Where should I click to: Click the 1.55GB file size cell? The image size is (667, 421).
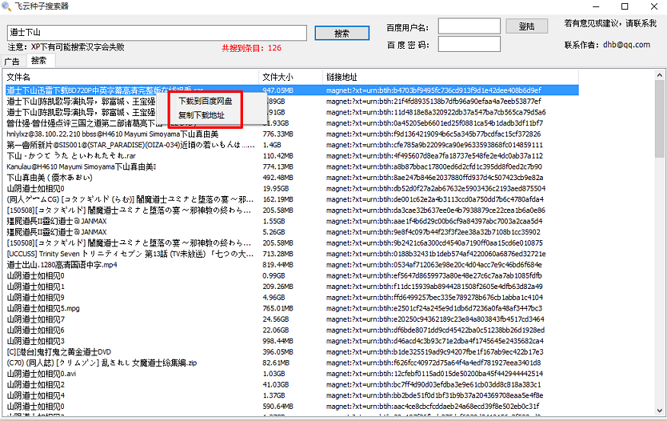(x=274, y=221)
